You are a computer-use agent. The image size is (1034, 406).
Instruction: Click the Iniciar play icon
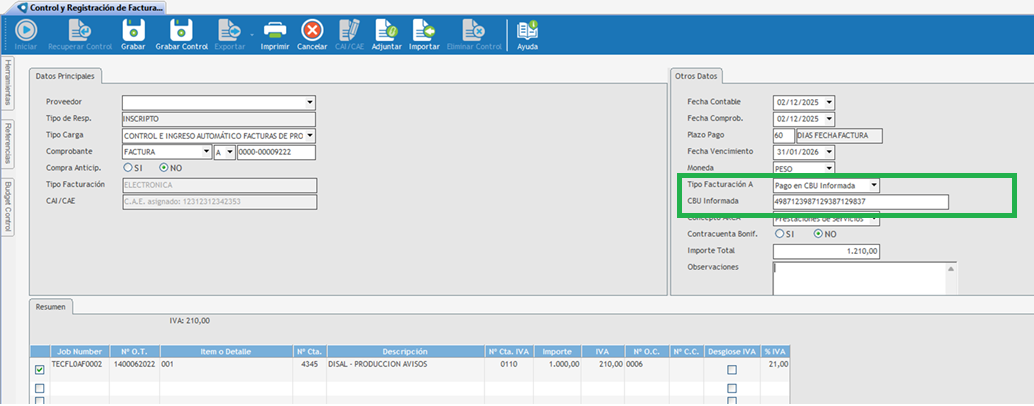(24, 31)
